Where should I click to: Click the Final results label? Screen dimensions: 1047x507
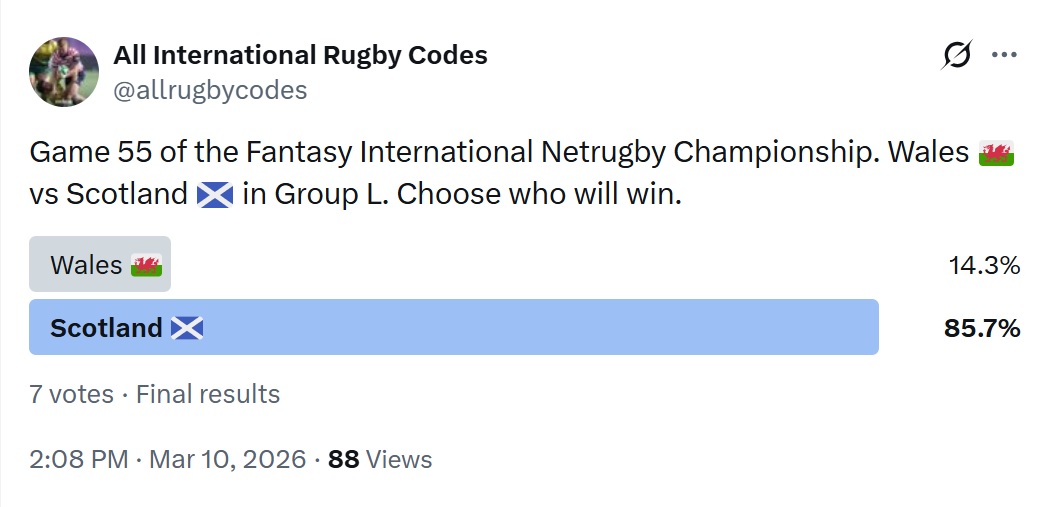[208, 394]
